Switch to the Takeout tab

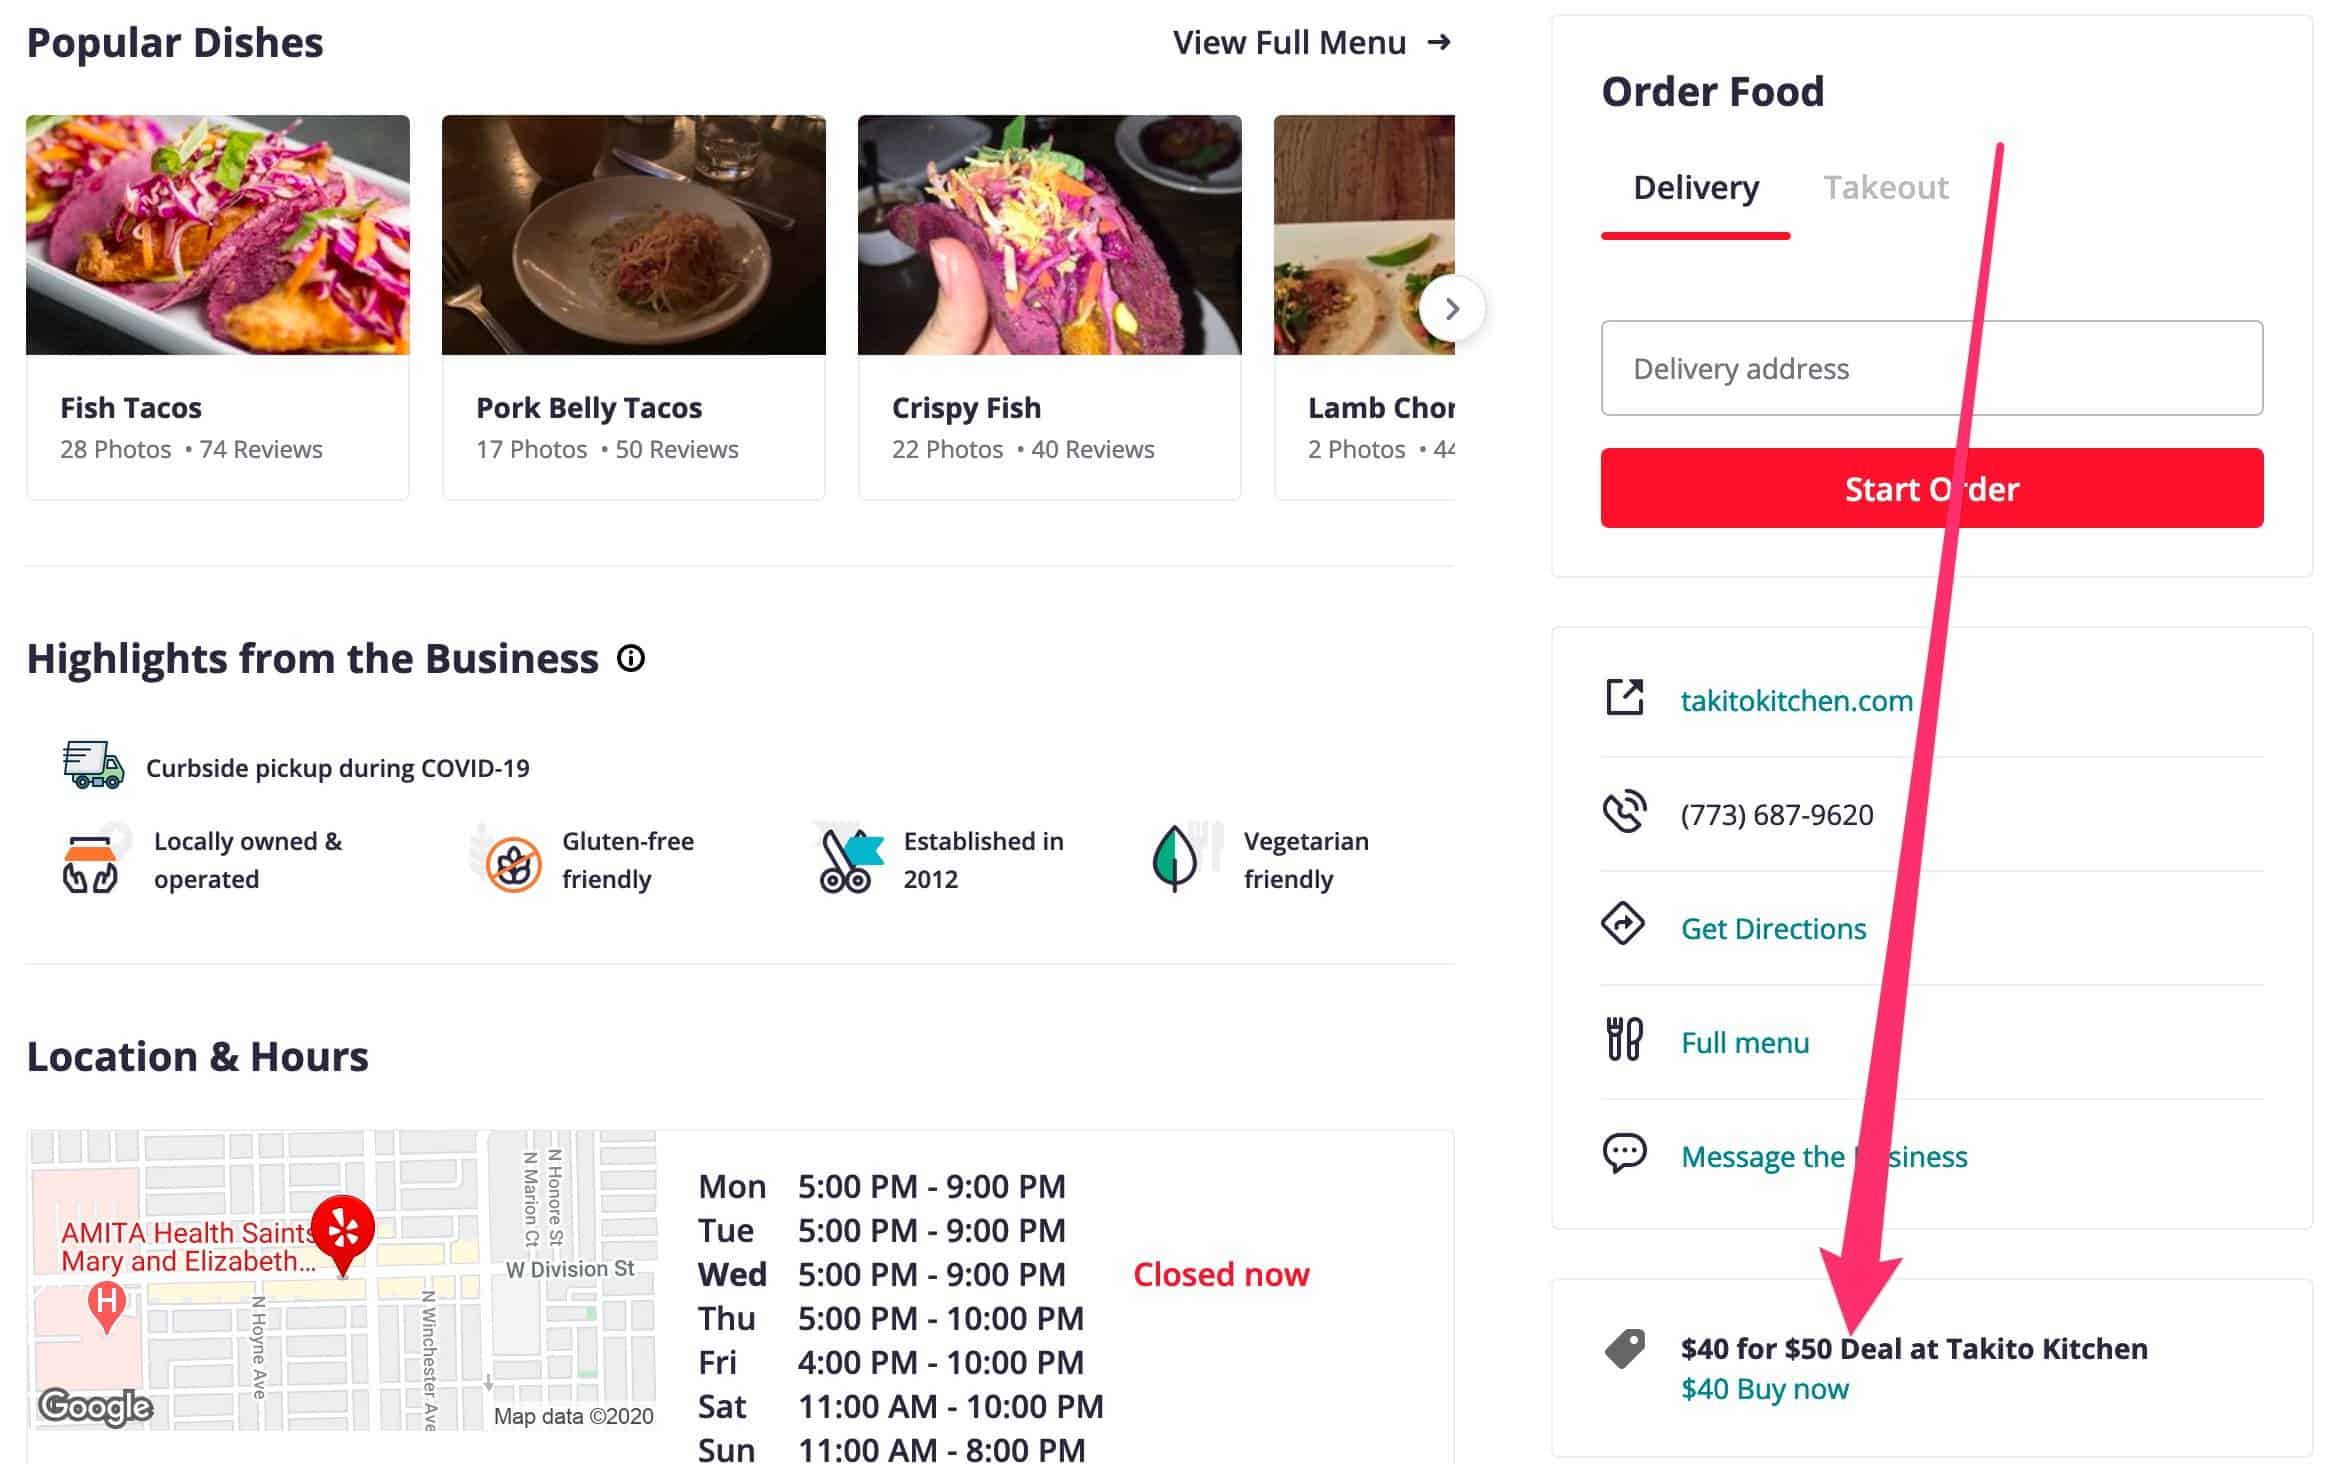point(1885,187)
